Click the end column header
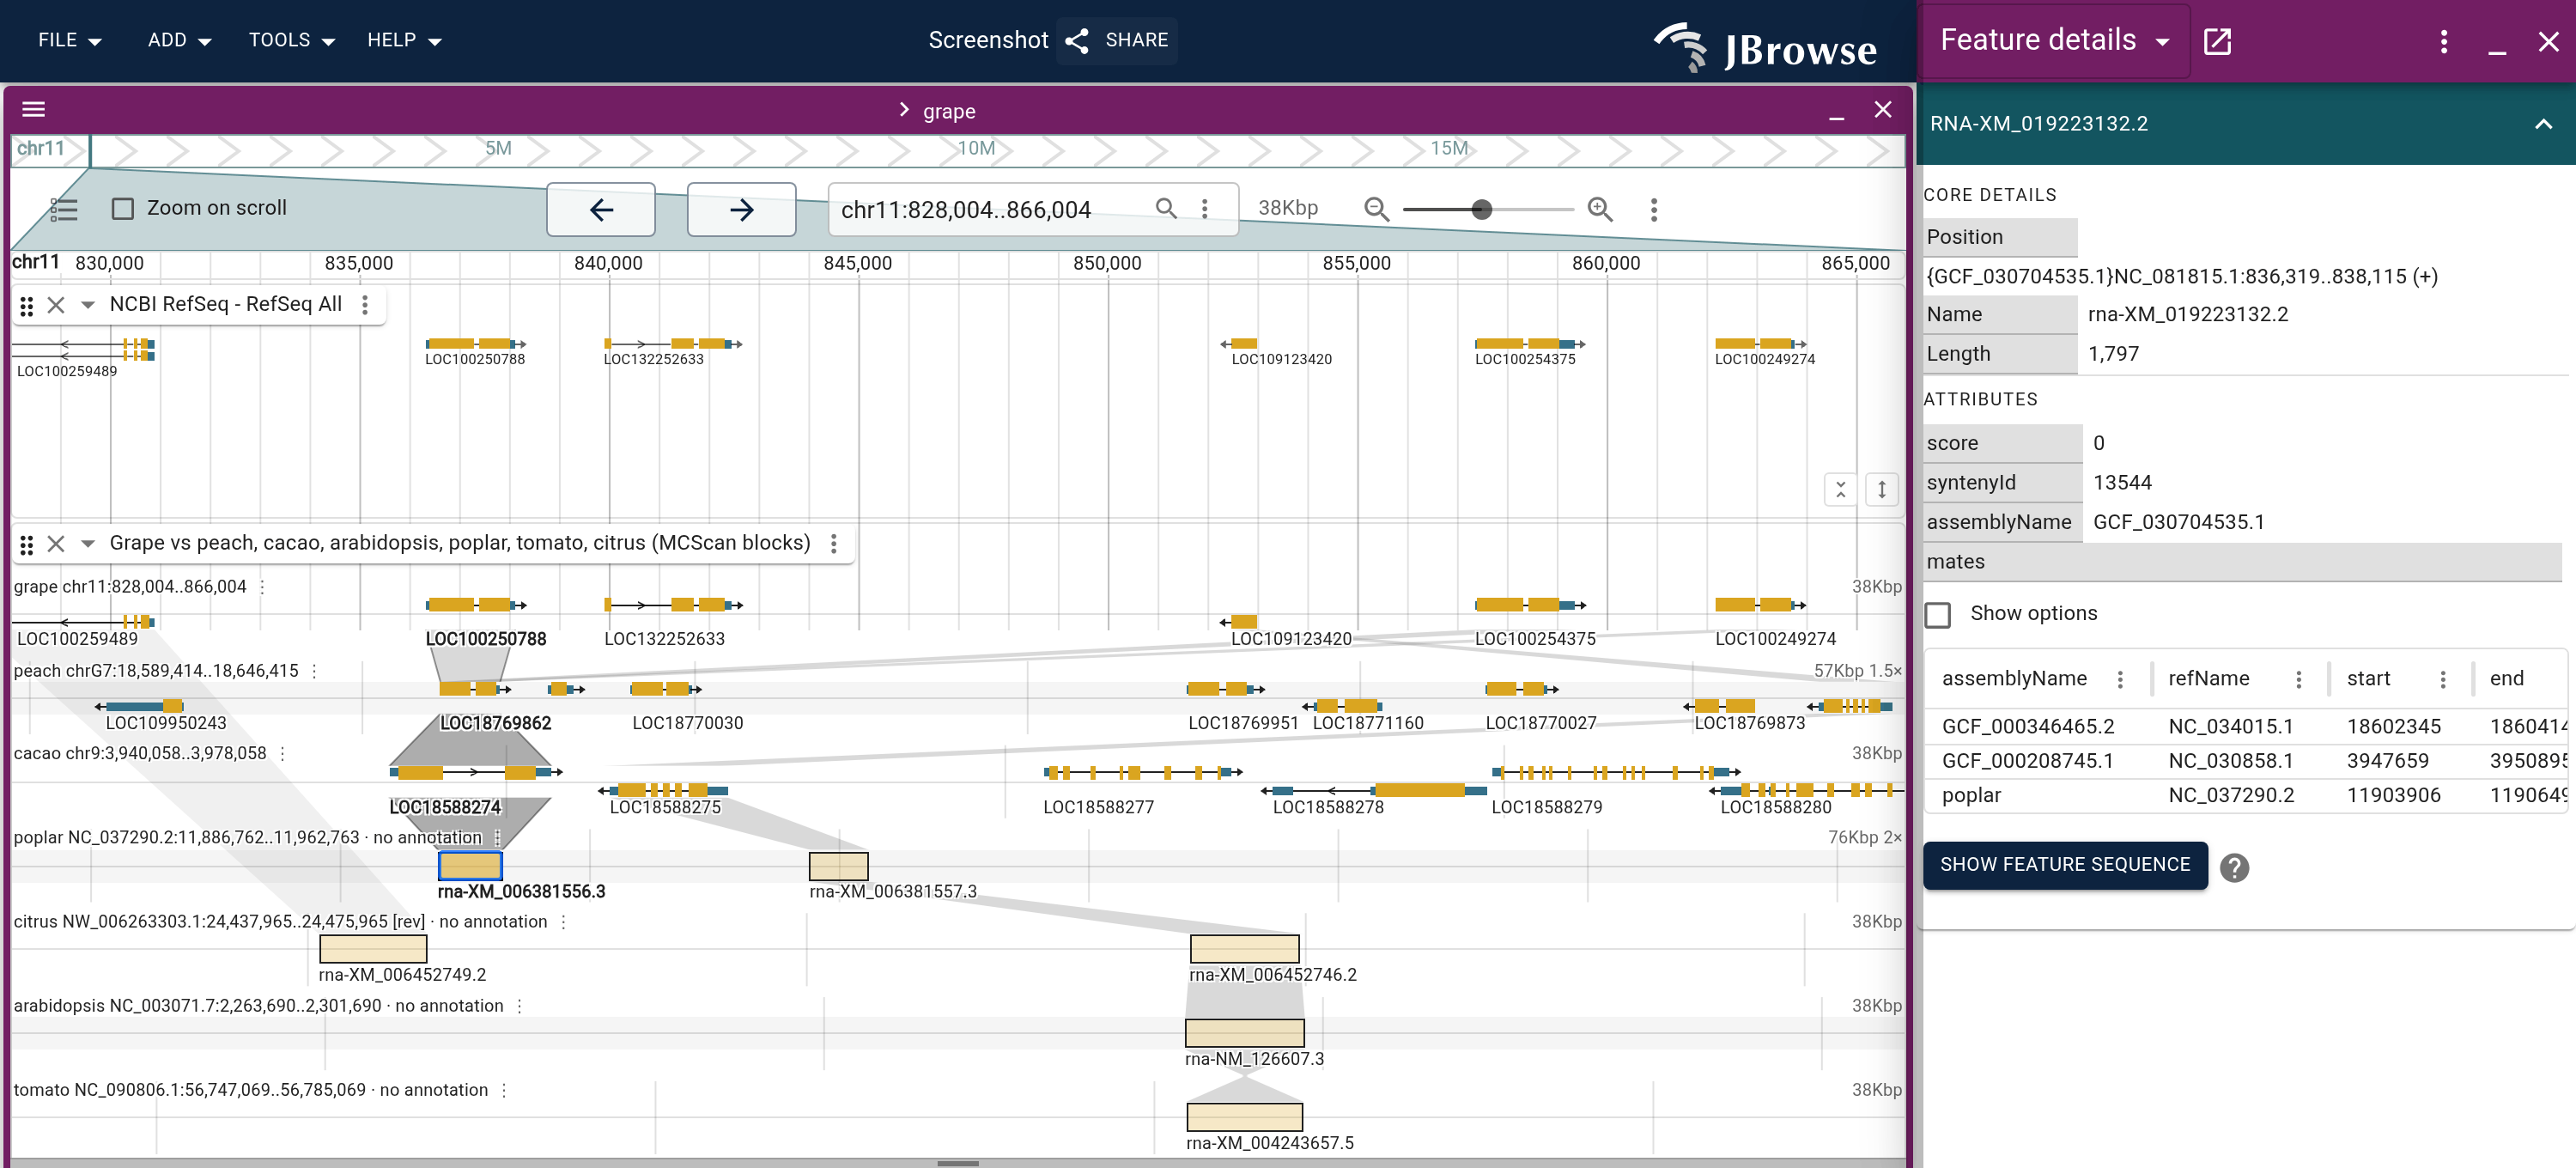 (2506, 679)
